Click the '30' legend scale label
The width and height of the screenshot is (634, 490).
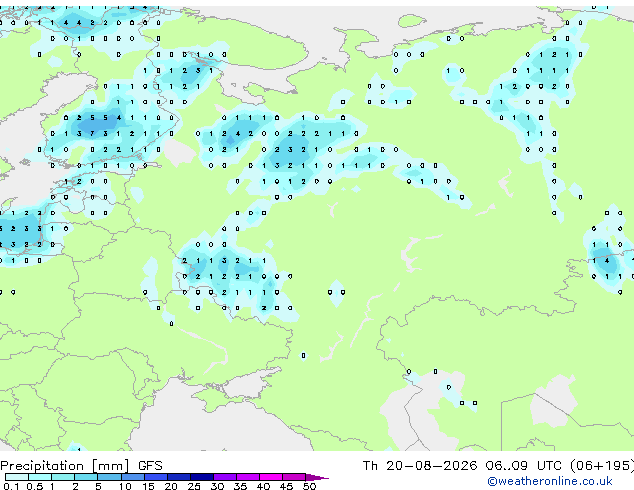(217, 486)
